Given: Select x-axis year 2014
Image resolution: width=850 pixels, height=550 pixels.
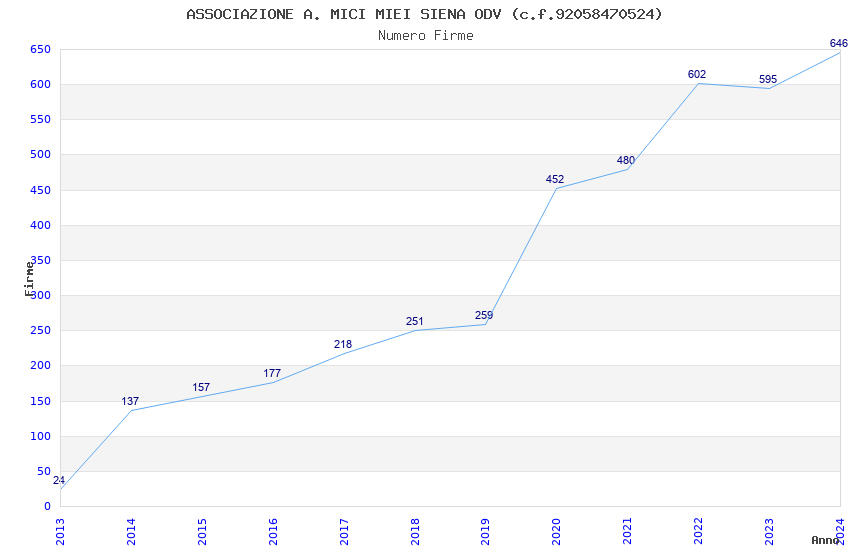Looking at the screenshot, I should 131,532.
